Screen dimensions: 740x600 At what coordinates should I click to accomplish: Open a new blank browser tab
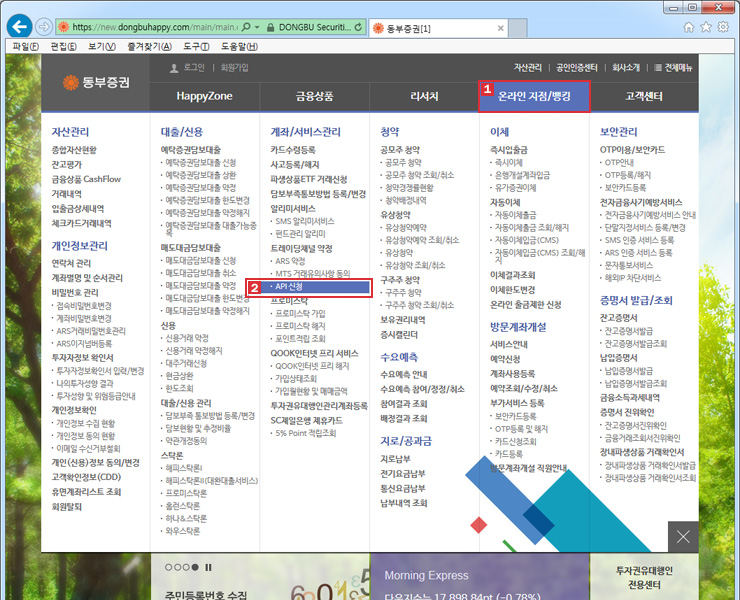(518, 28)
